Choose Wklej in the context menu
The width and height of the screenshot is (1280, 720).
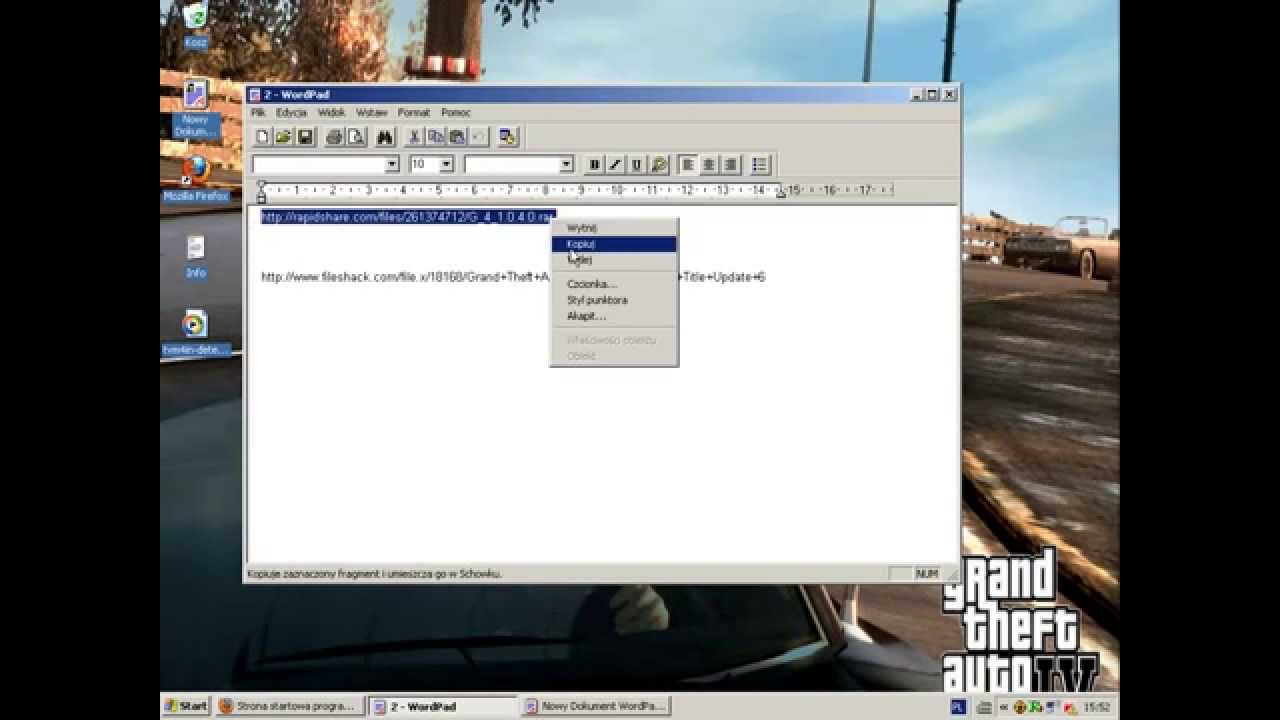click(x=614, y=260)
